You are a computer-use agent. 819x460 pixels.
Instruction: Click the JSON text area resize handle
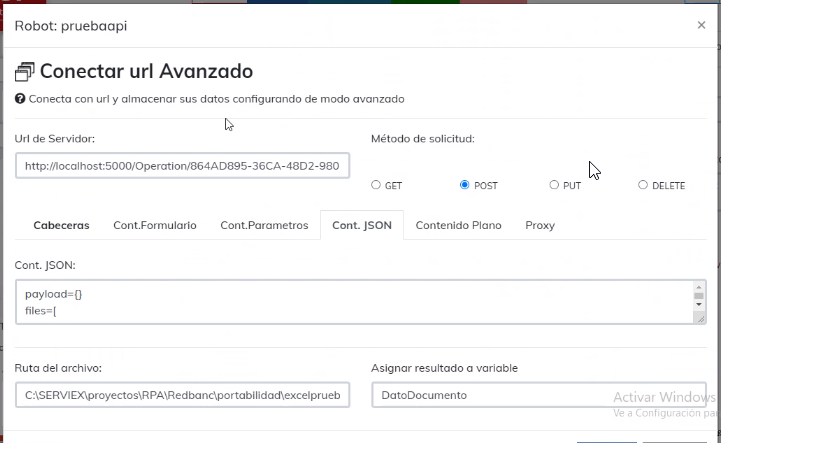tap(699, 317)
